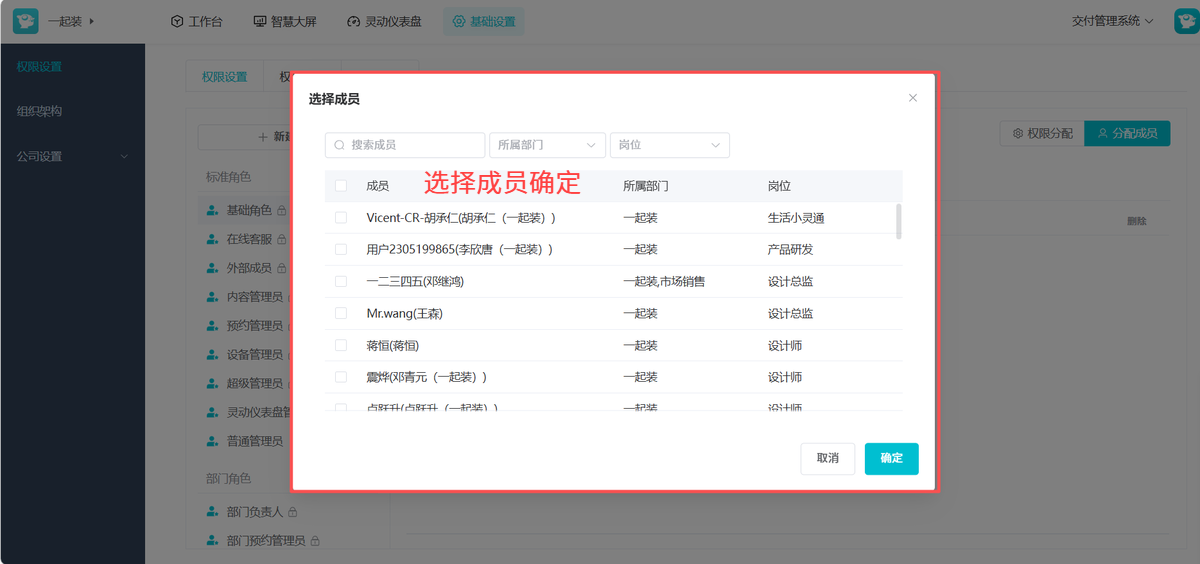1200x564 pixels.
Task: Click the gear icon in 权限分配 button
Action: pyautogui.click(x=1018, y=133)
